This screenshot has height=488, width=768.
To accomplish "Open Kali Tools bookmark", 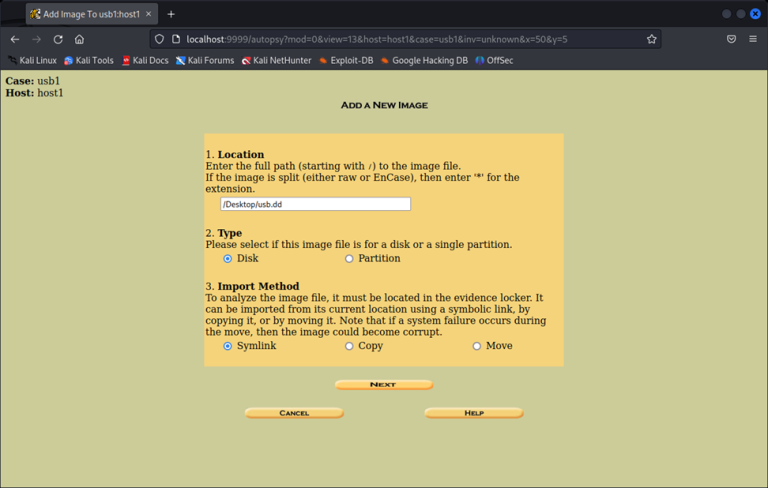I will [89, 60].
